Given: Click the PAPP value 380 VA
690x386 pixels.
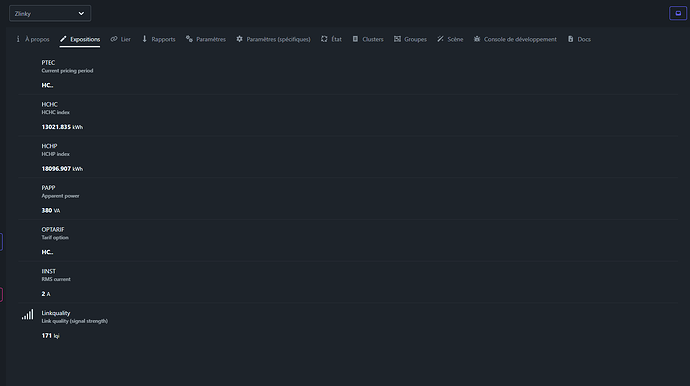Looking at the screenshot, I should pos(51,210).
